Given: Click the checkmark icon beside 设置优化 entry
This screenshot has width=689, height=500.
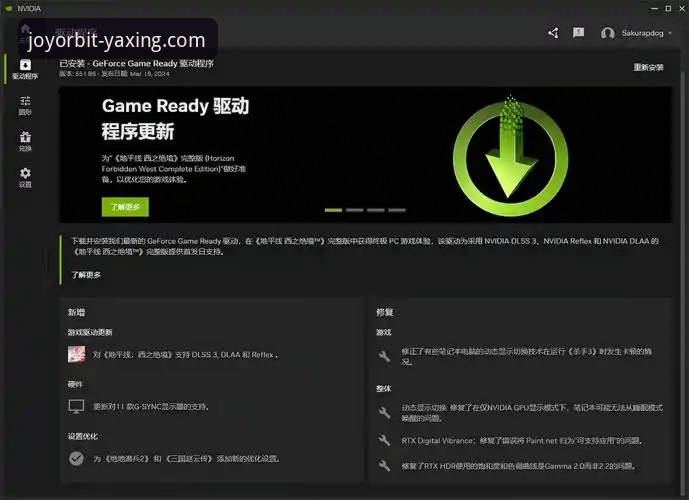Looking at the screenshot, I should 76,458.
